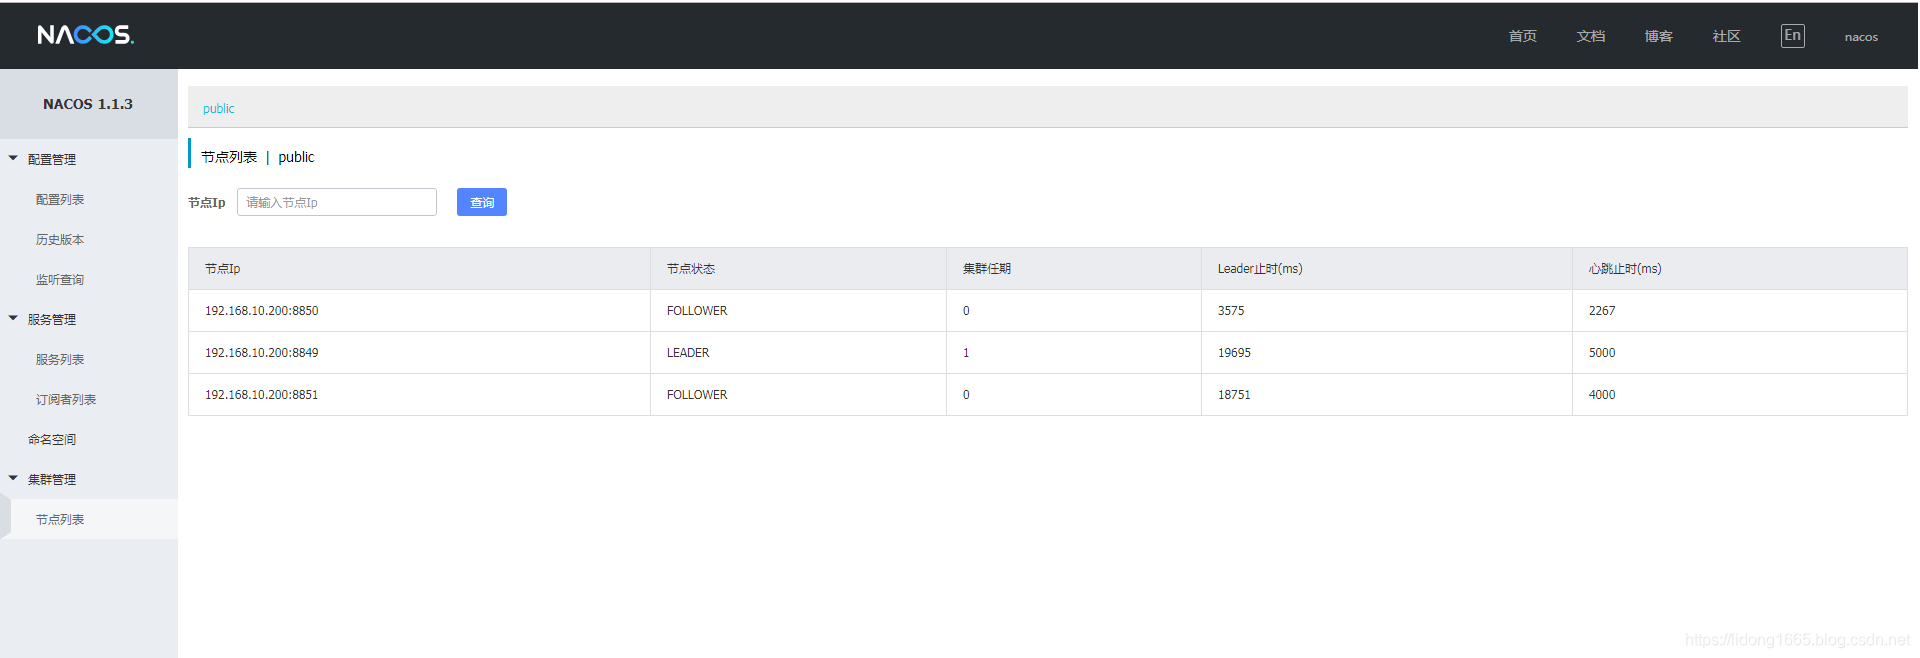Click Leader timeout value 19695

pyautogui.click(x=1234, y=353)
